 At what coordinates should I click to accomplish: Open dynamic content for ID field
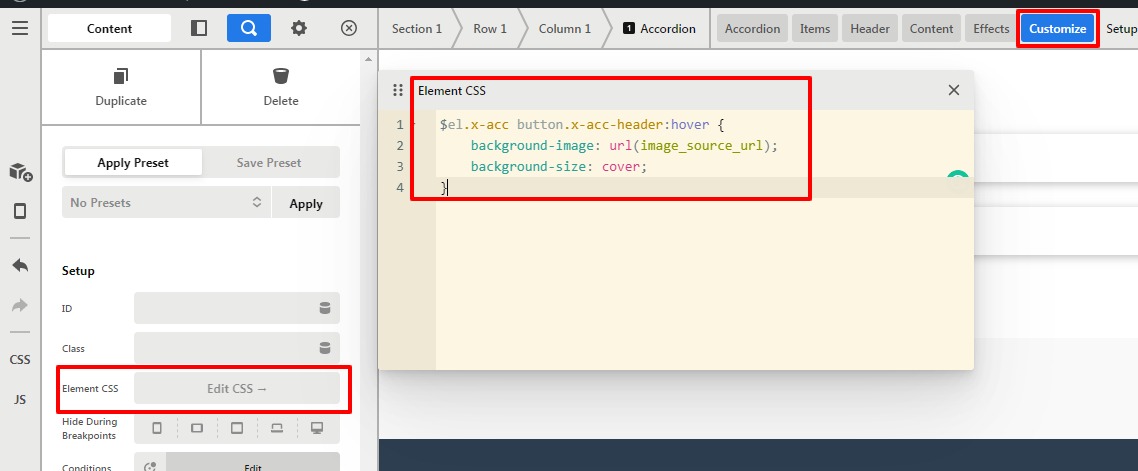[x=324, y=308]
